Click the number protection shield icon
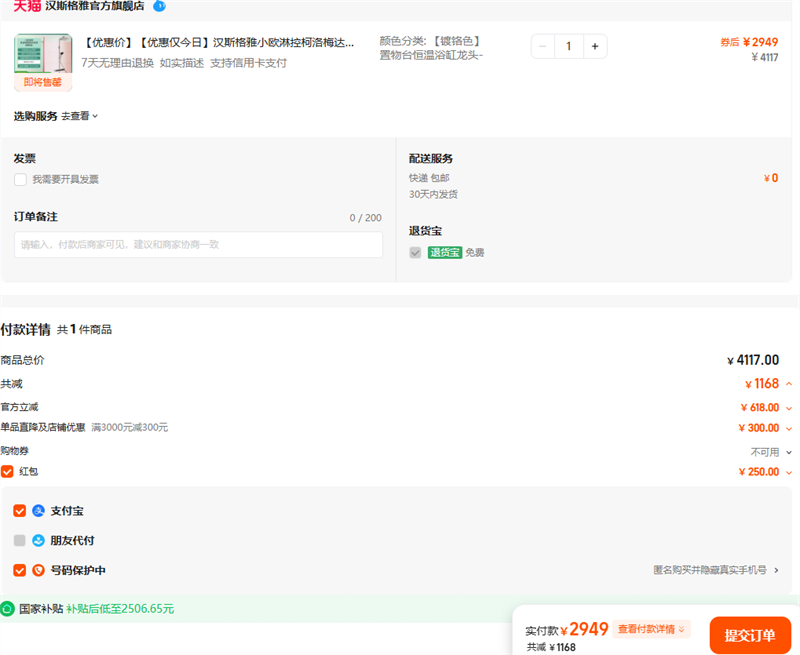 (x=39, y=571)
